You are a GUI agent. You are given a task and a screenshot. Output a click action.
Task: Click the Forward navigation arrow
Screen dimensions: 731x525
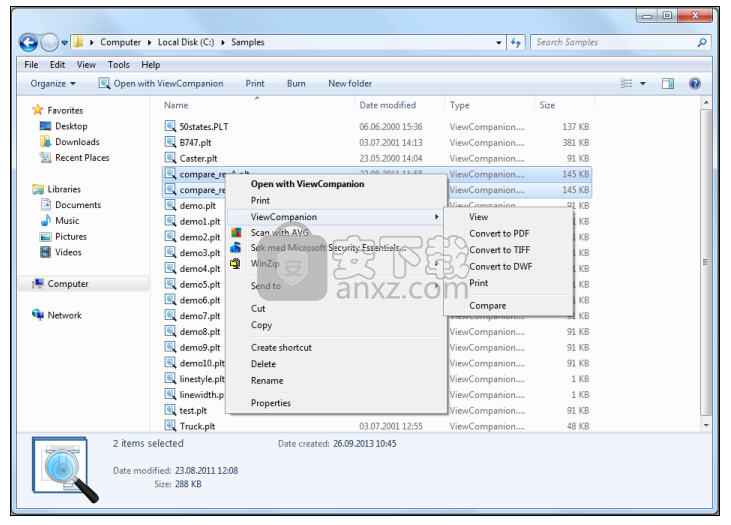pos(49,43)
